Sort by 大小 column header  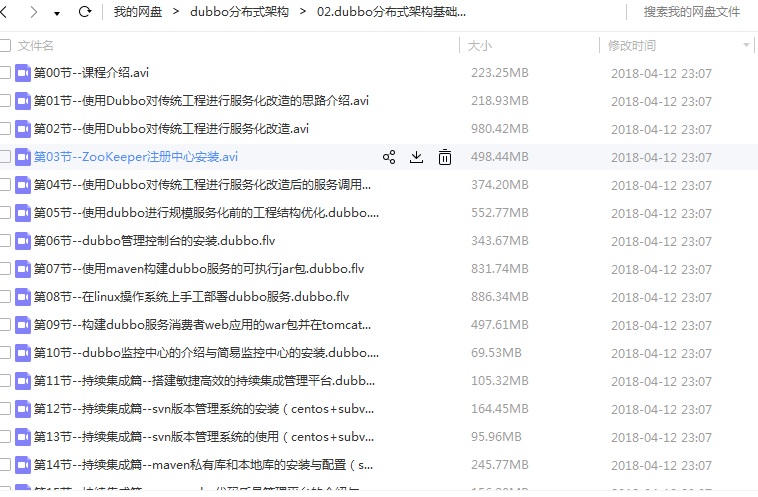pyautogui.click(x=480, y=45)
